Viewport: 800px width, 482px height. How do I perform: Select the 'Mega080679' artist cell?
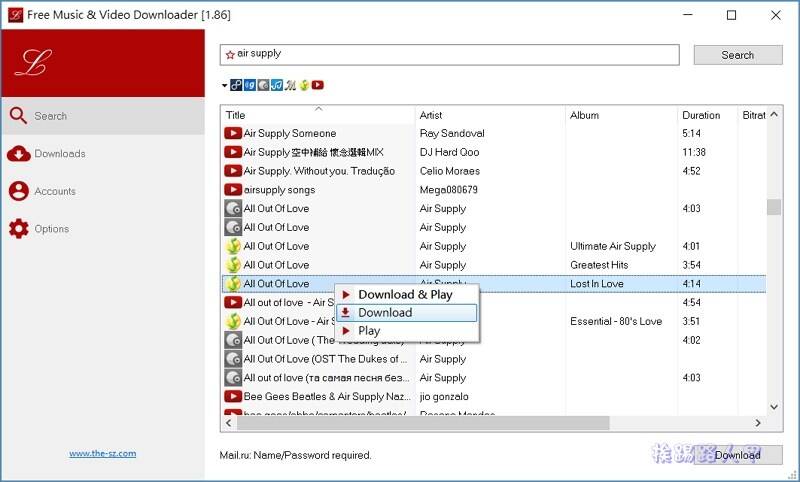(448, 190)
